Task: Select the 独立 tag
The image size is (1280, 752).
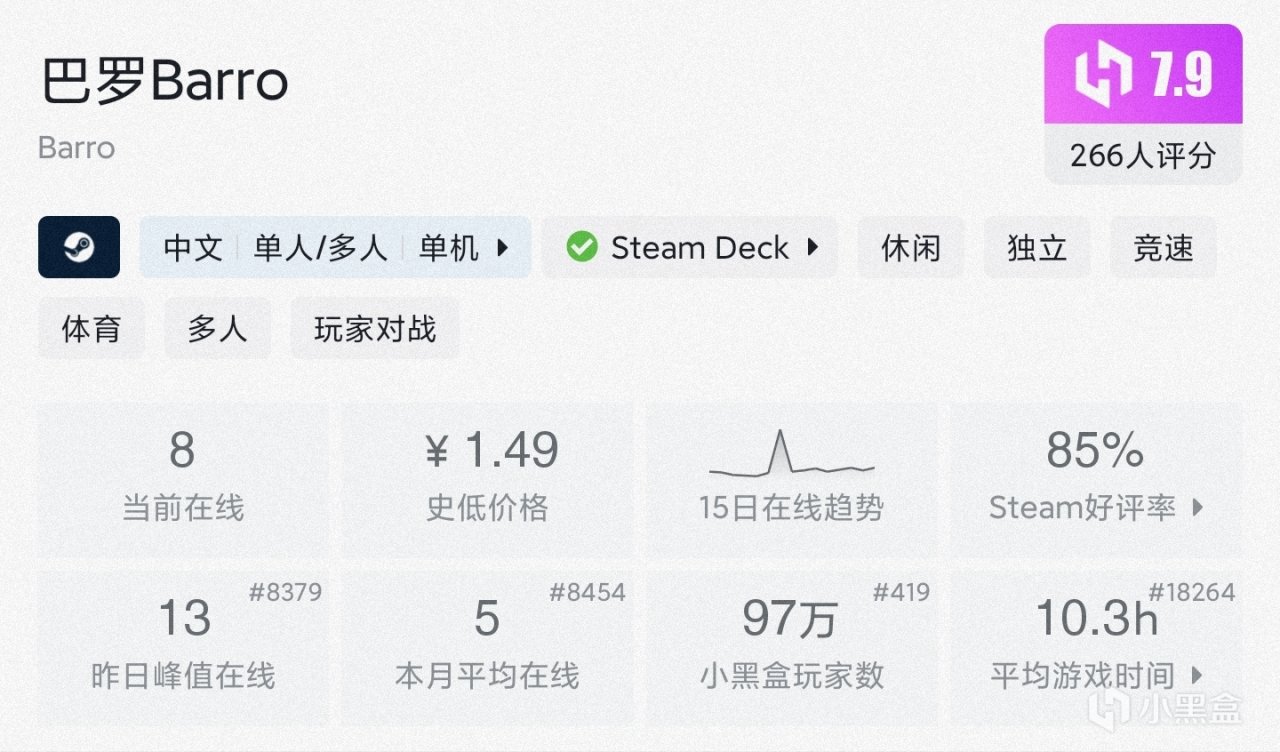Action: pyautogui.click(x=1037, y=247)
